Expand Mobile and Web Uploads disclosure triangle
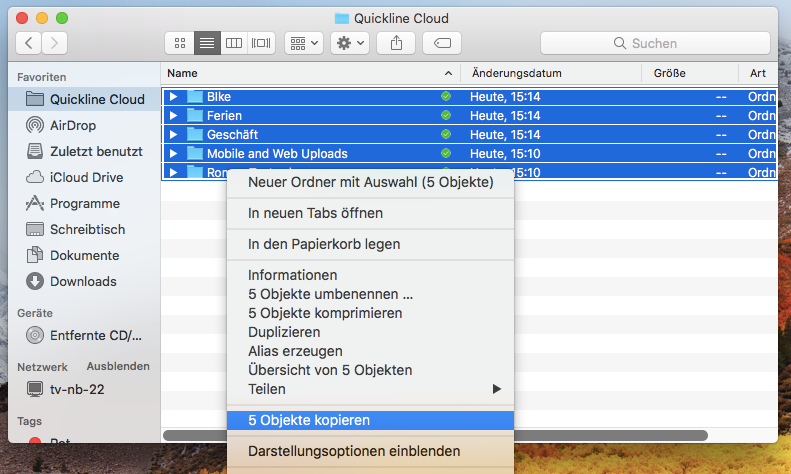The width and height of the screenshot is (791, 474). coord(174,153)
